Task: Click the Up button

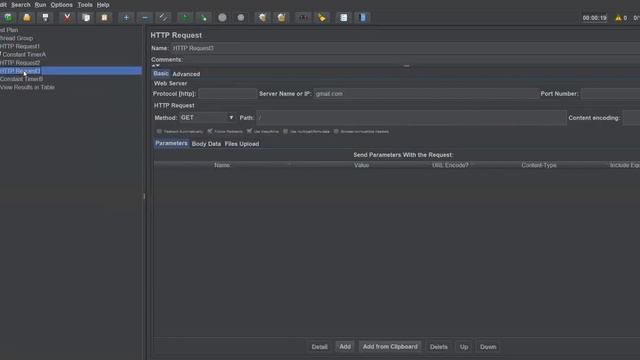Action: pyautogui.click(x=464, y=347)
